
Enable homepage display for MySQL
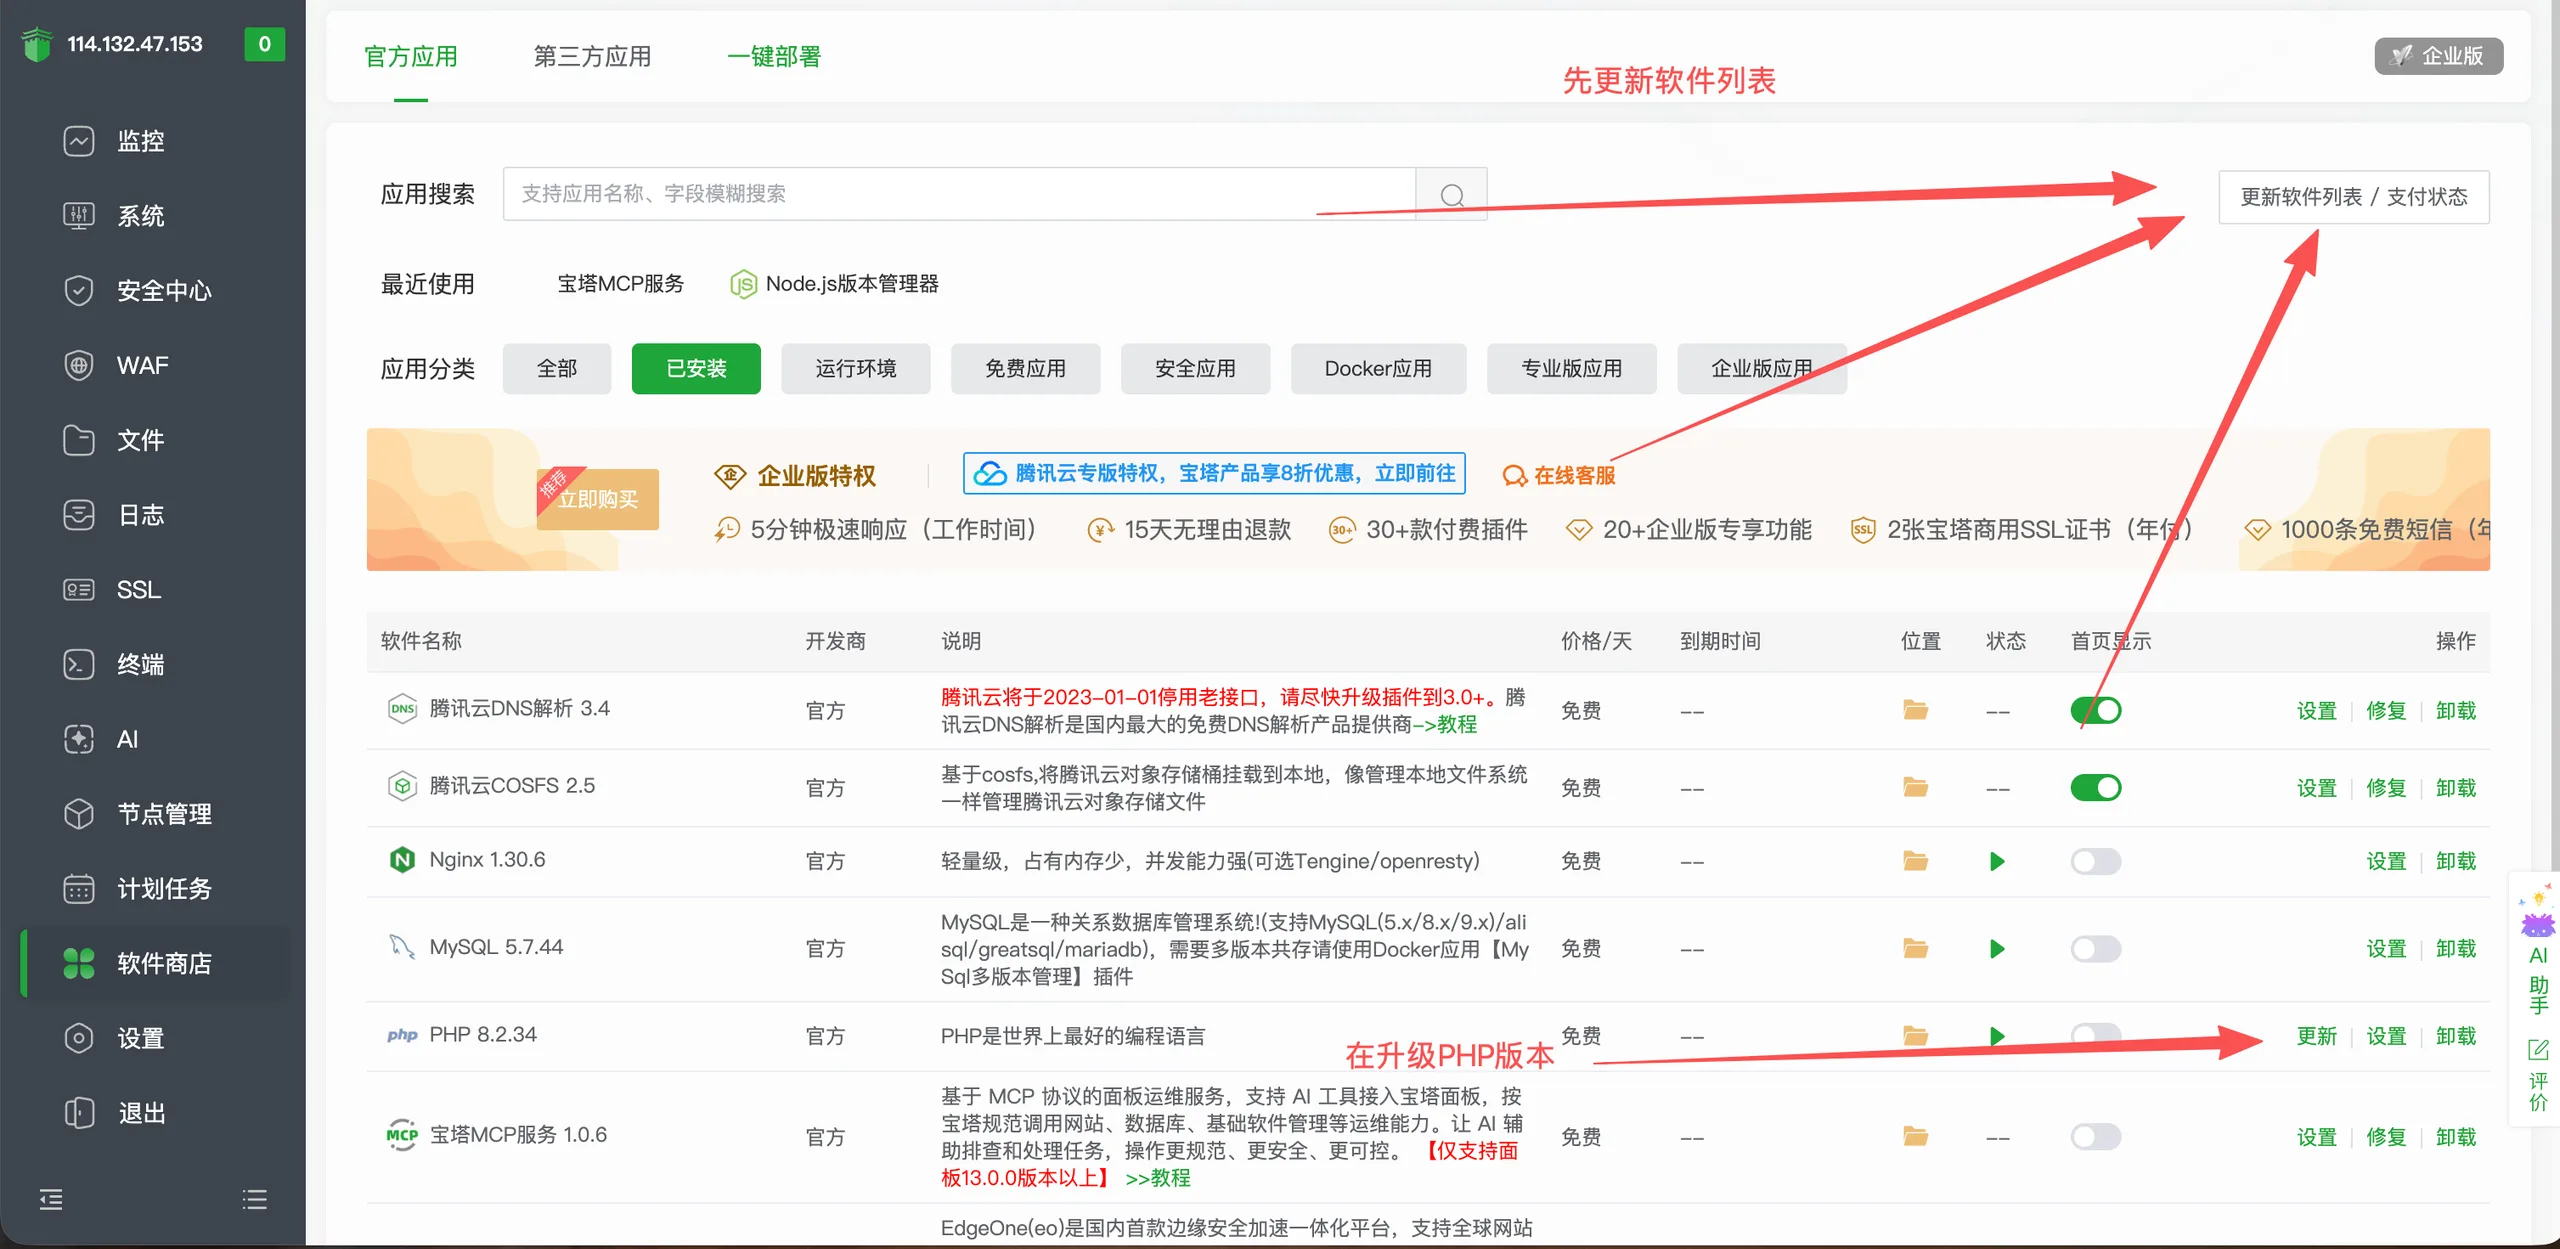pos(2095,949)
